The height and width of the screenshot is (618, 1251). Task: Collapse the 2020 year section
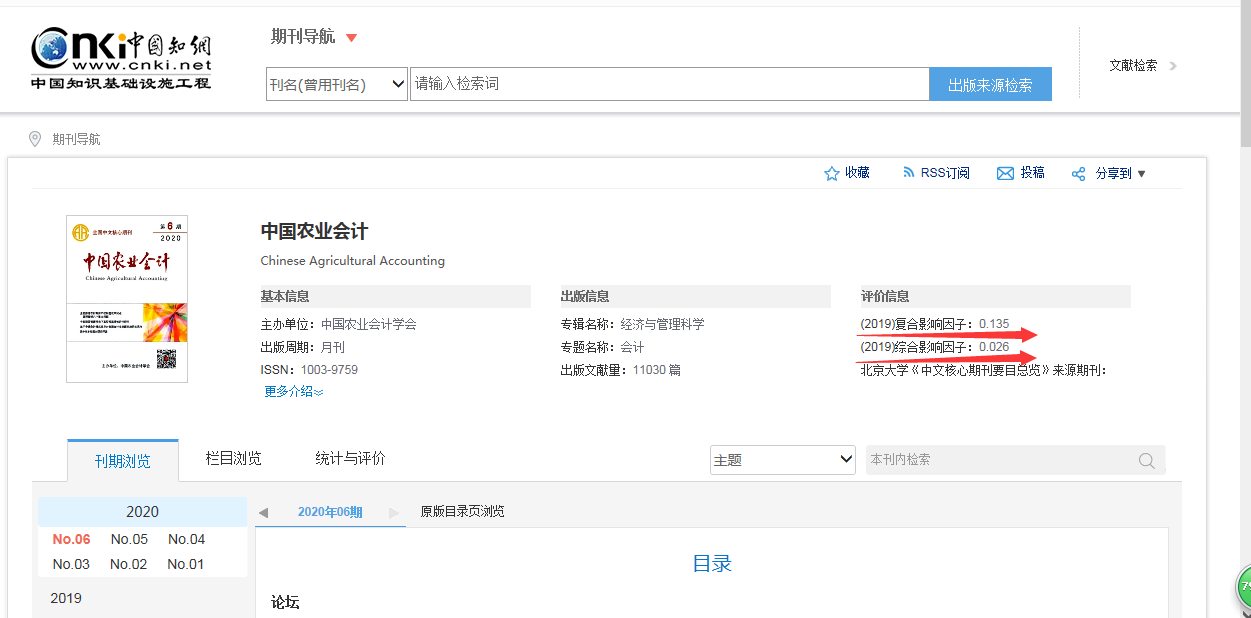tap(142, 512)
